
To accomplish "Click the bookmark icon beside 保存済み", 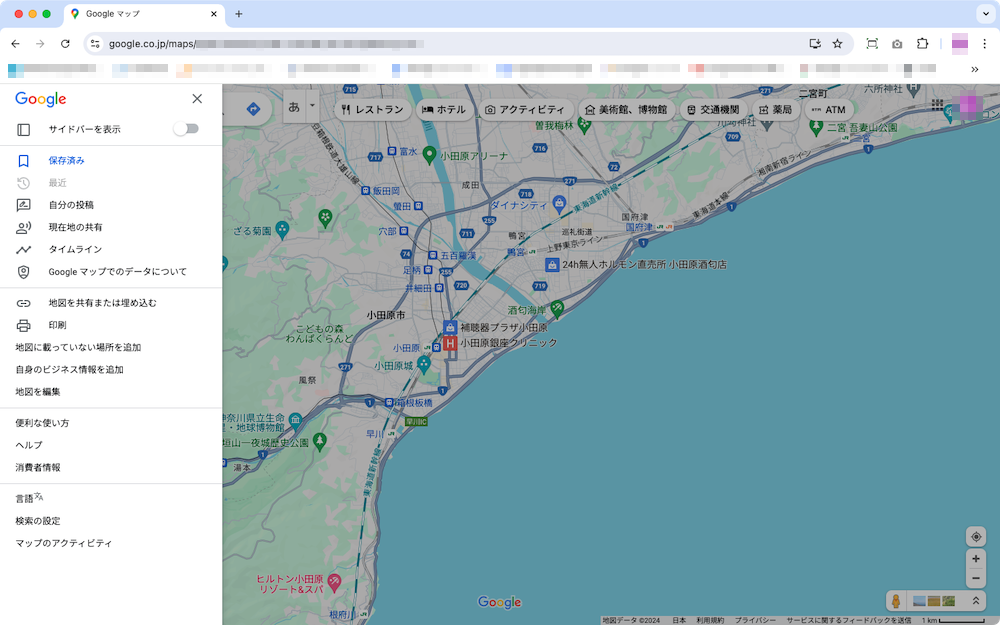I will (24, 161).
